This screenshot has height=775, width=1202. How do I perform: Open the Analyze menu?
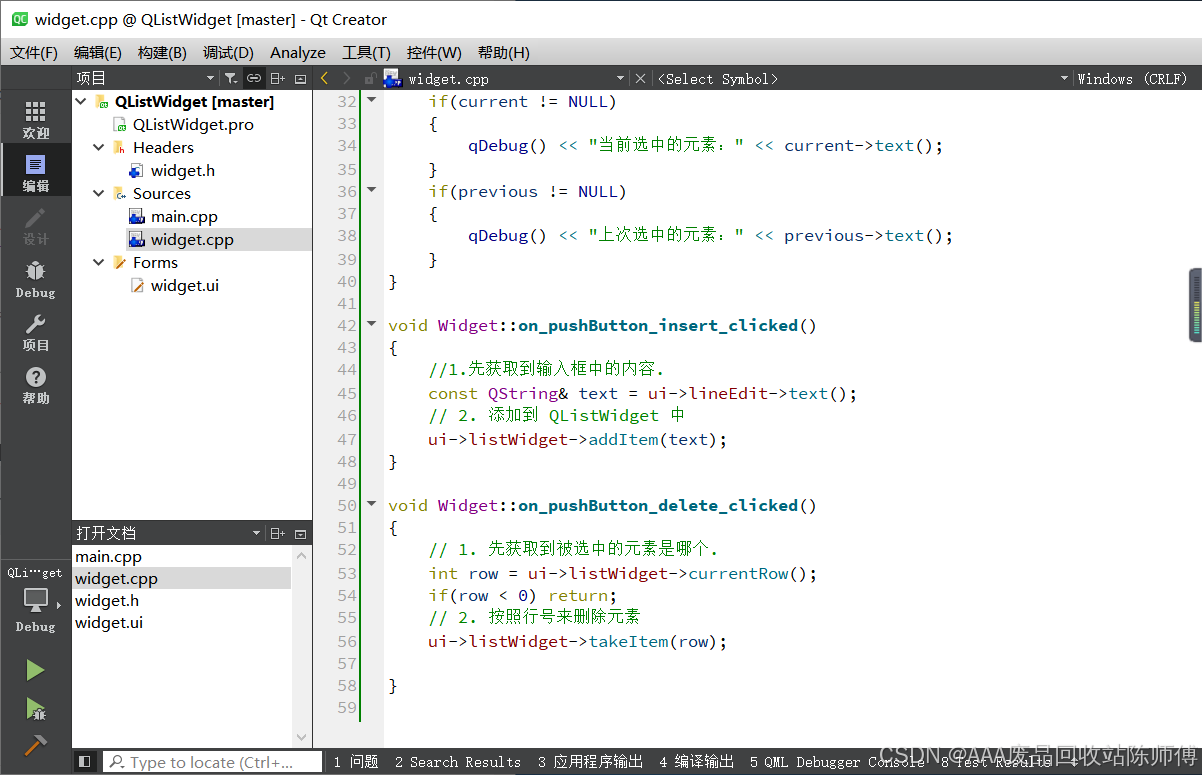(x=298, y=52)
